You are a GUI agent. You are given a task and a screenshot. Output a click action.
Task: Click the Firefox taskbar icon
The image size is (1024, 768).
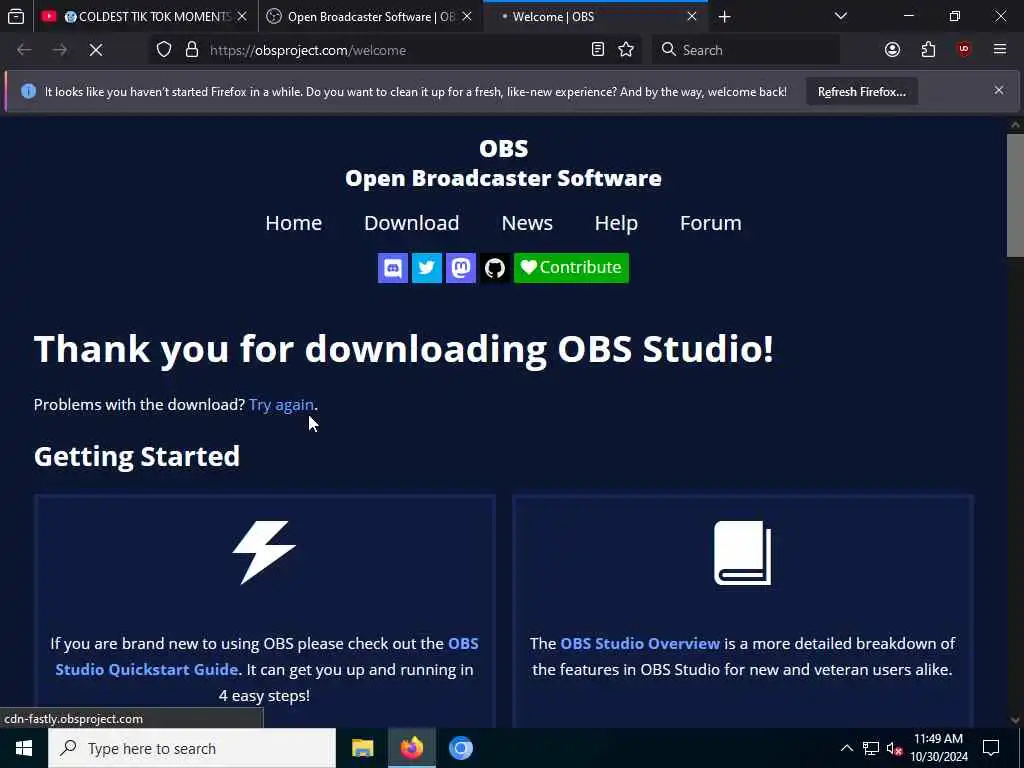tap(411, 748)
